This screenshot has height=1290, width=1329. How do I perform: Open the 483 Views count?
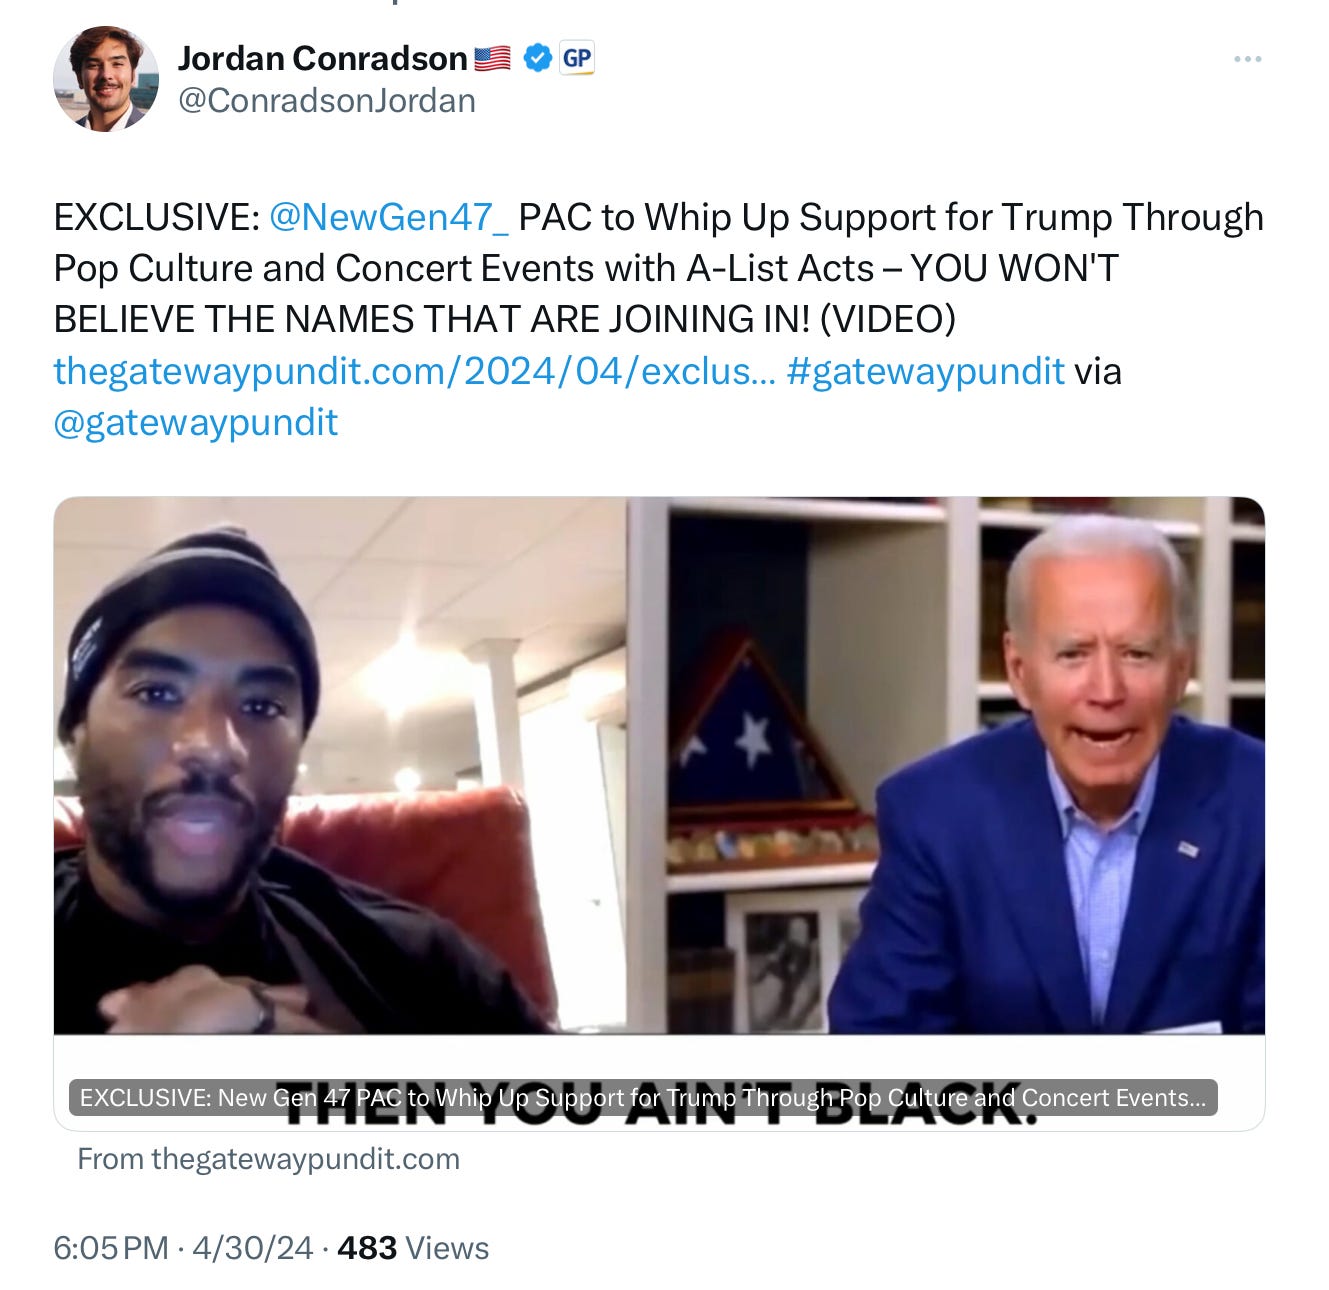413,1248
